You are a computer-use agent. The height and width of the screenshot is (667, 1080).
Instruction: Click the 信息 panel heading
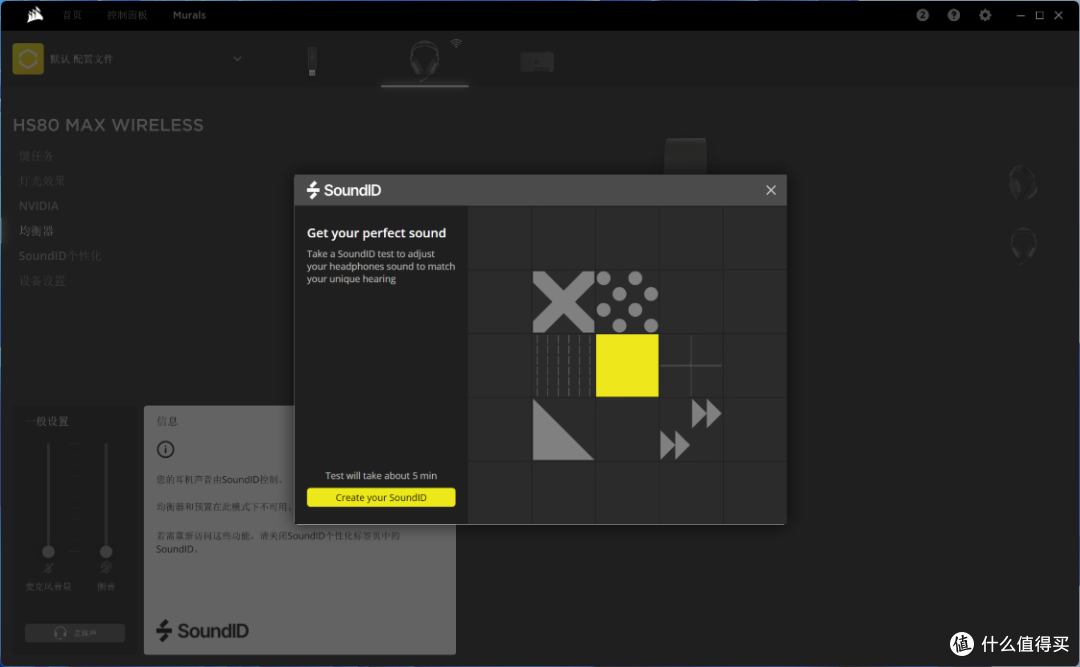[167, 421]
